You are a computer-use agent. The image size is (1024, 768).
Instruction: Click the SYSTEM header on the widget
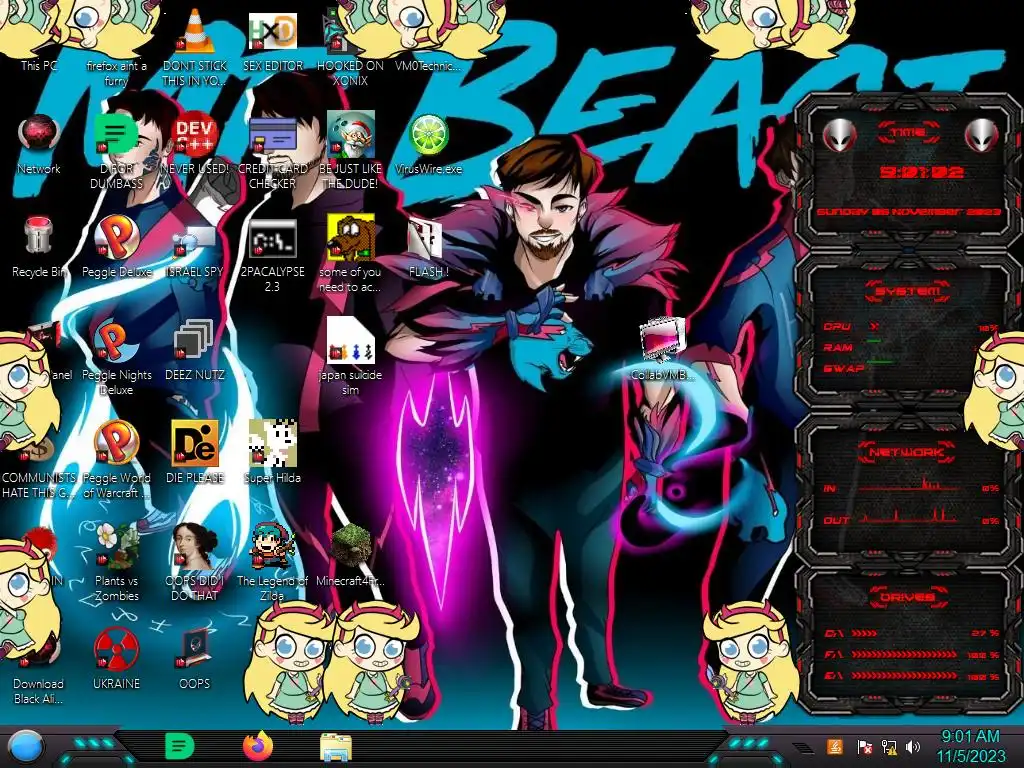click(x=908, y=291)
